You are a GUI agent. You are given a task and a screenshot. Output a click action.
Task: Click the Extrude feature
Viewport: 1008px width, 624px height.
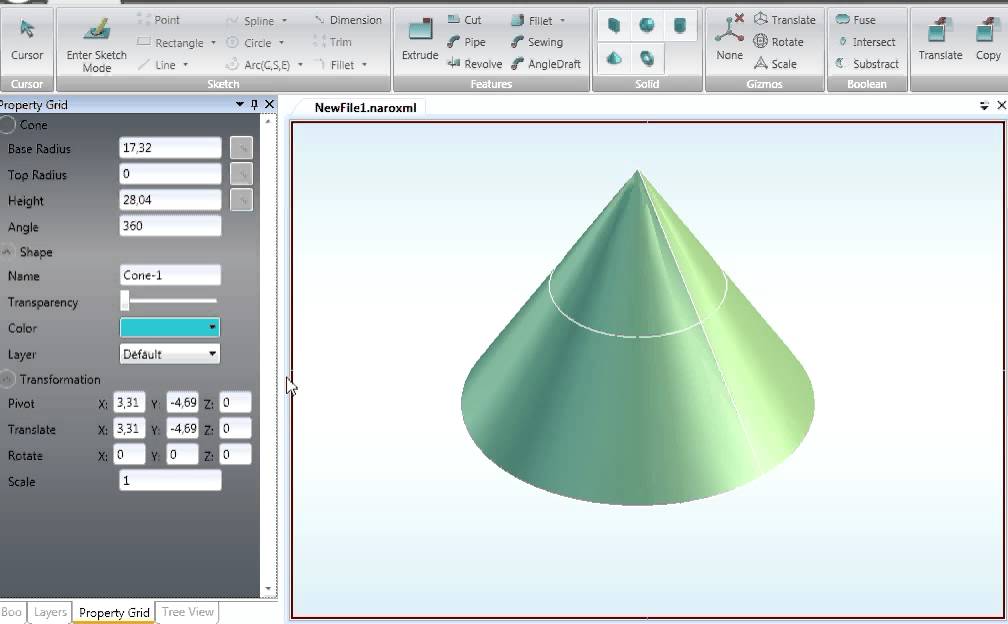(420, 40)
